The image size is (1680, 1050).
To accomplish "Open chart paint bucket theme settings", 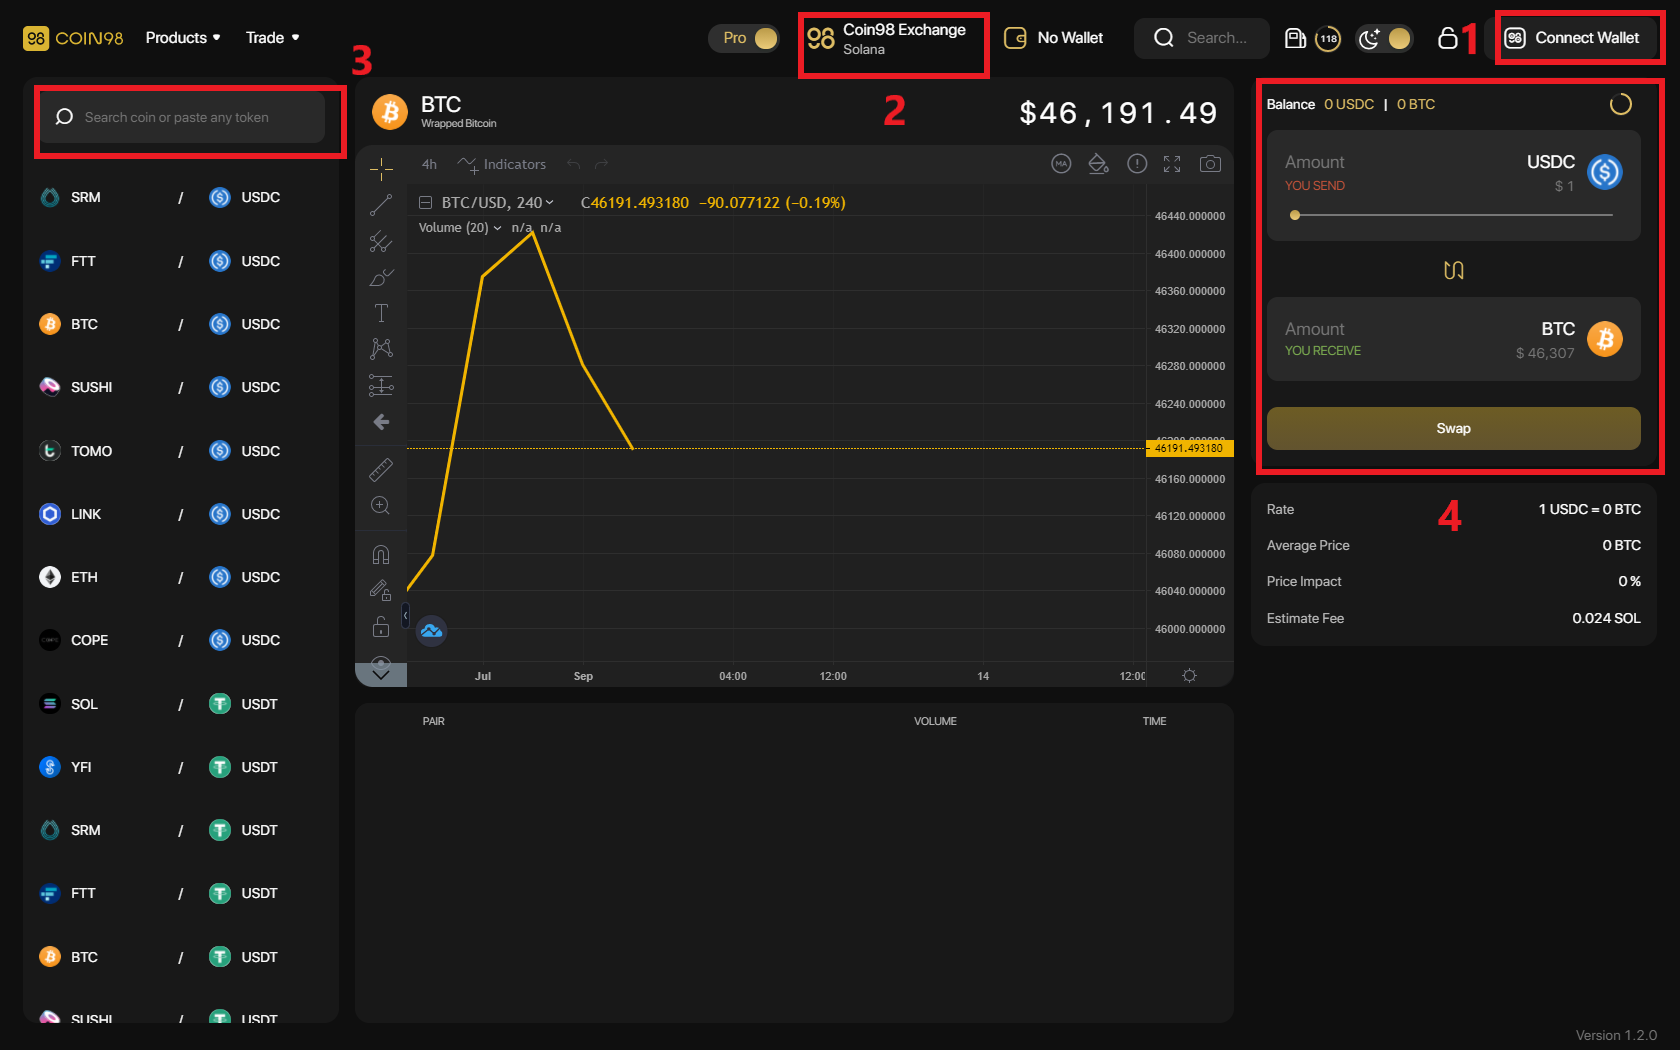I will tap(1098, 164).
